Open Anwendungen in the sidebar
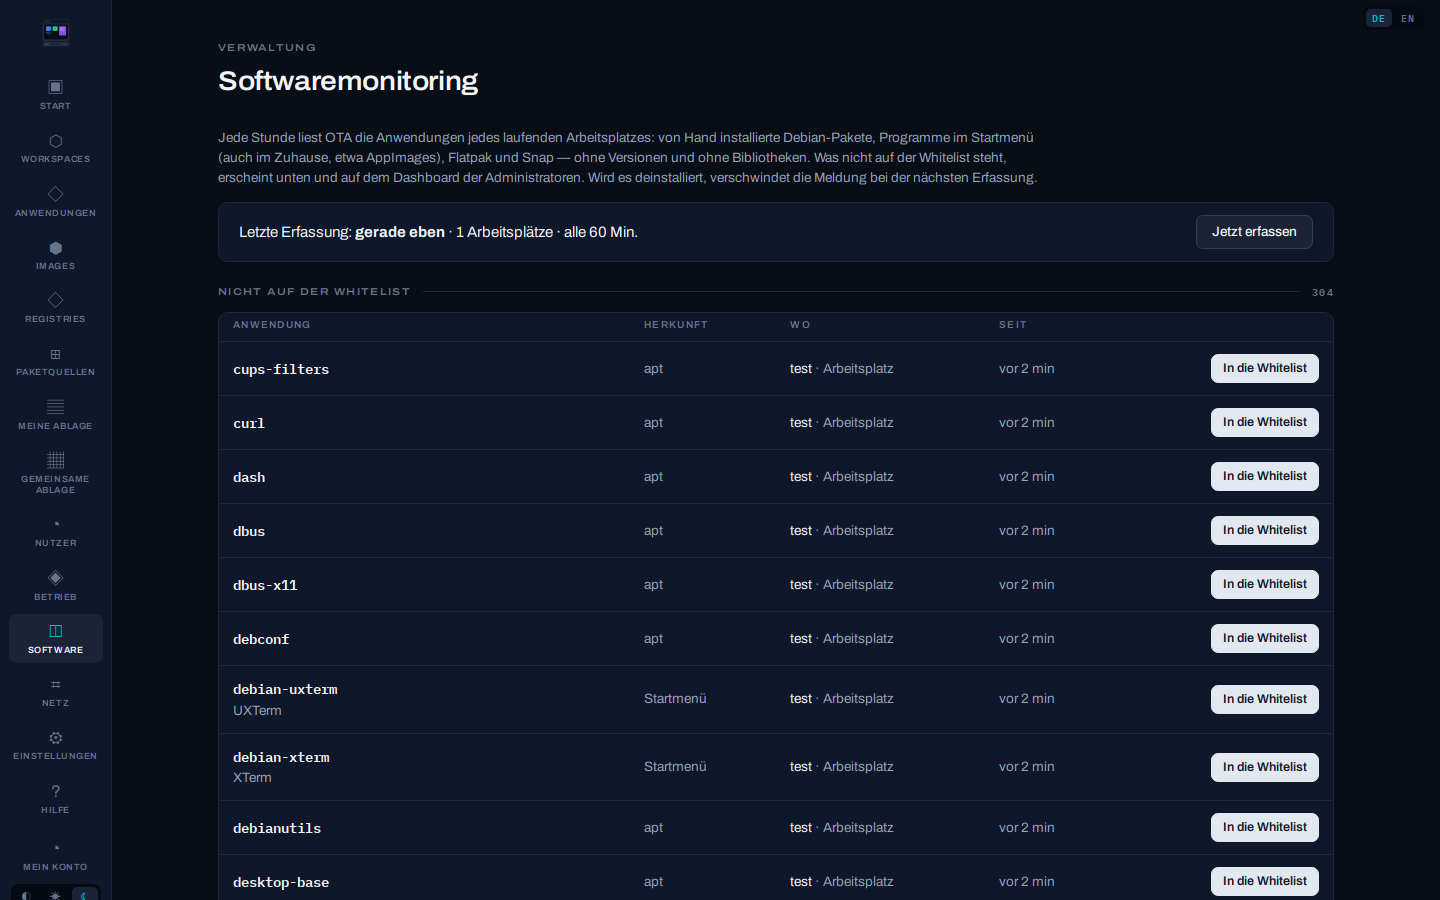Screen dimensions: 1440x900 point(56,201)
